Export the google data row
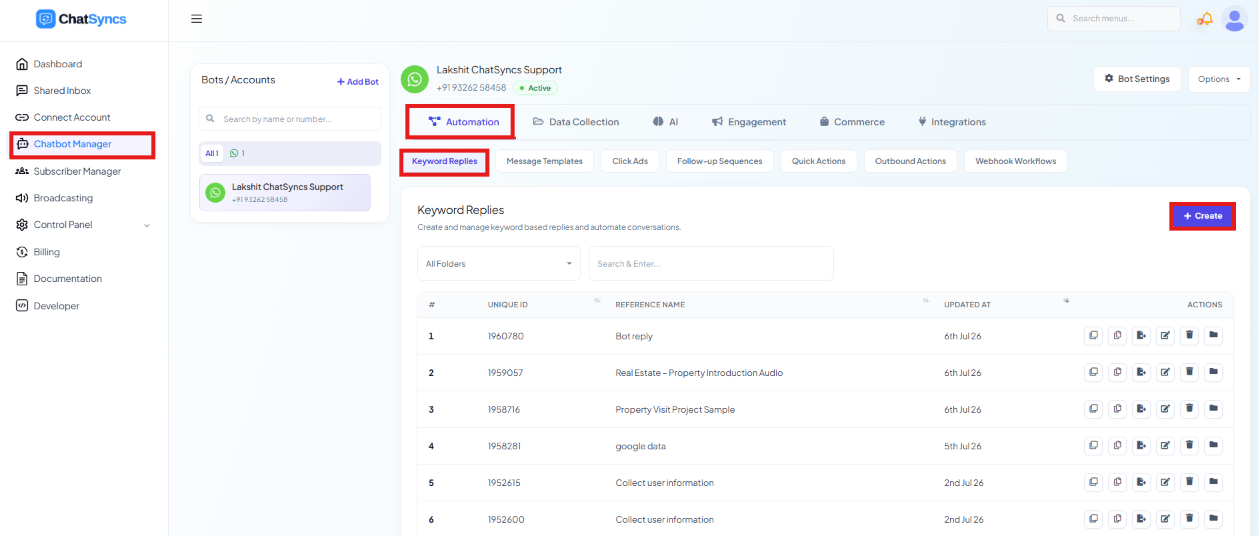Image resolution: width=1259 pixels, height=536 pixels. click(x=1141, y=446)
